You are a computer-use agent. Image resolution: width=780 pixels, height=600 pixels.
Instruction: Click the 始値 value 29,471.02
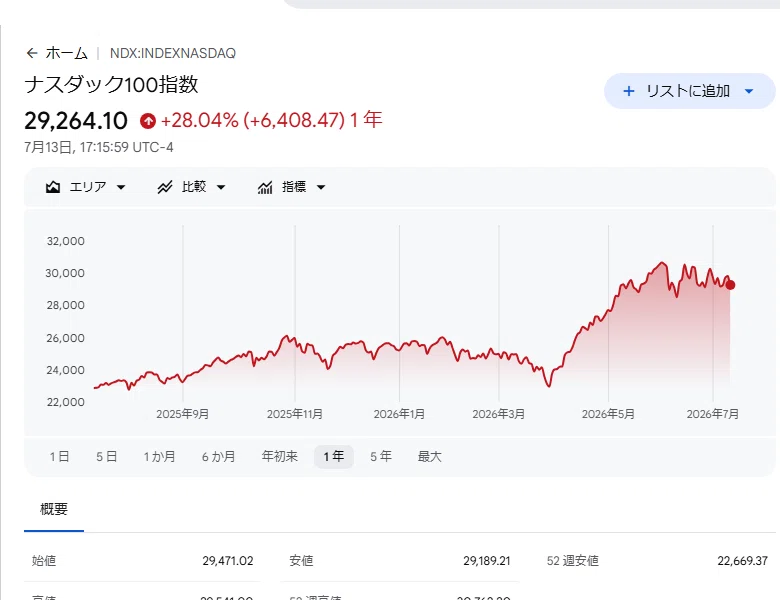pyautogui.click(x=228, y=561)
